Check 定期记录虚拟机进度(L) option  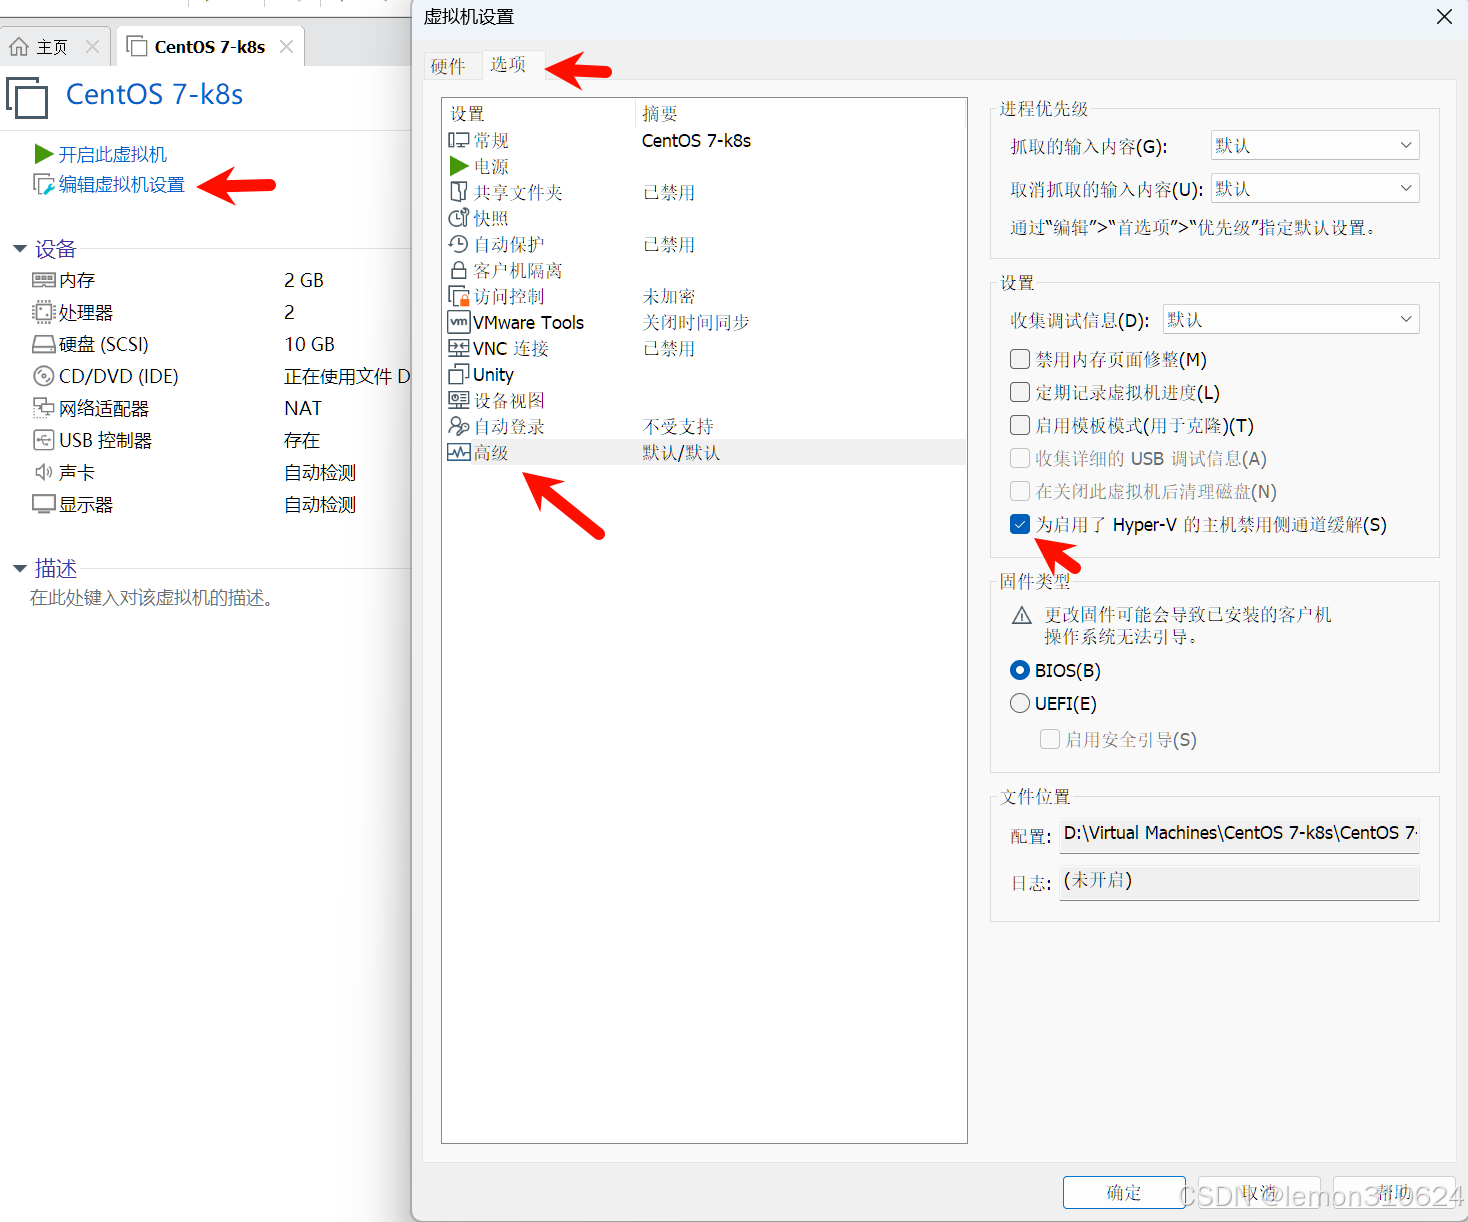[x=1020, y=392]
